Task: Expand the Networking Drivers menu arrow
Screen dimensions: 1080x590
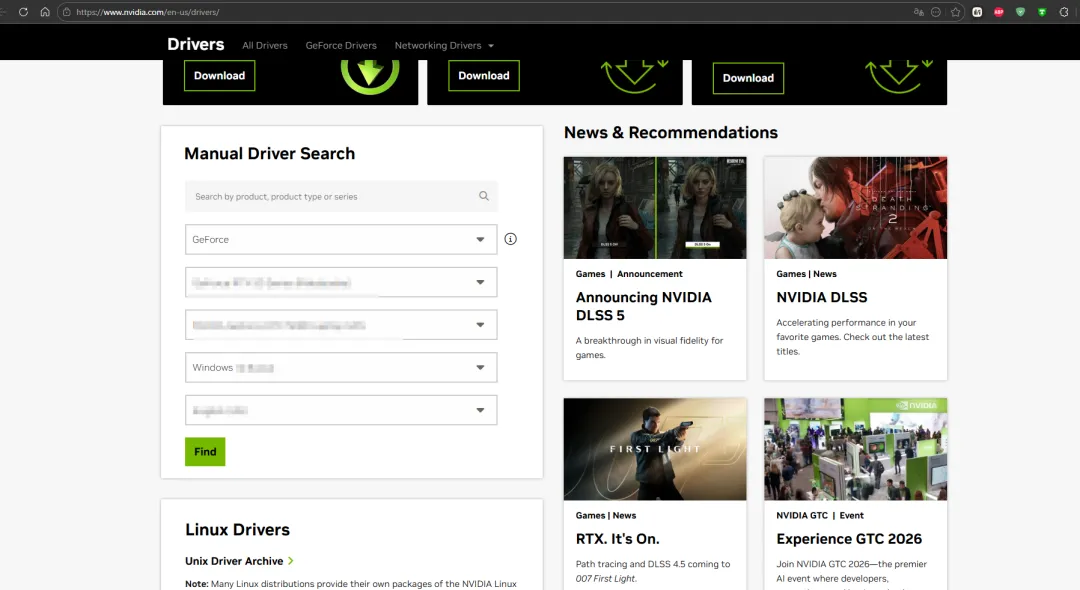Action: point(491,45)
